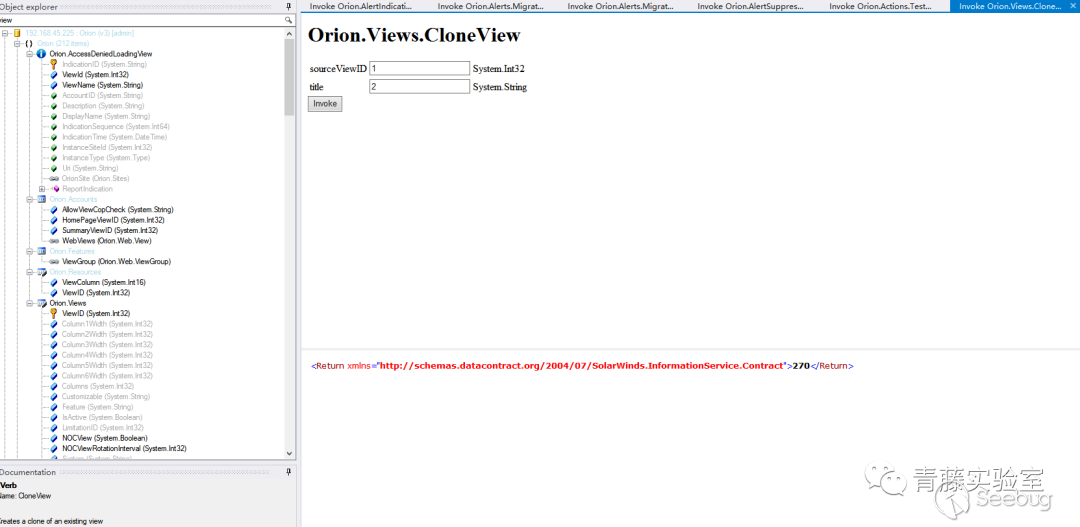This screenshot has width=1080, height=527.
Task: Click the property icon beside ViewName (System.String)
Action: point(54,85)
